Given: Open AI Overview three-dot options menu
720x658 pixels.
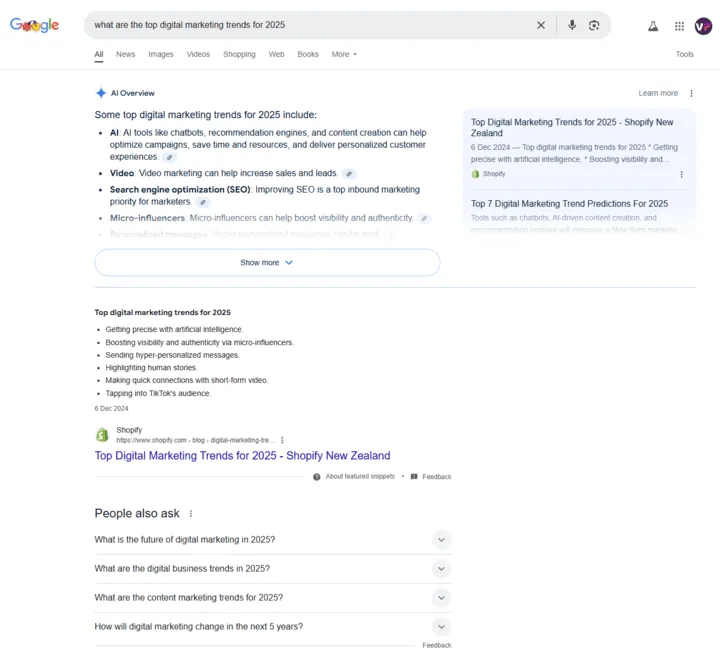Looking at the screenshot, I should [691, 93].
